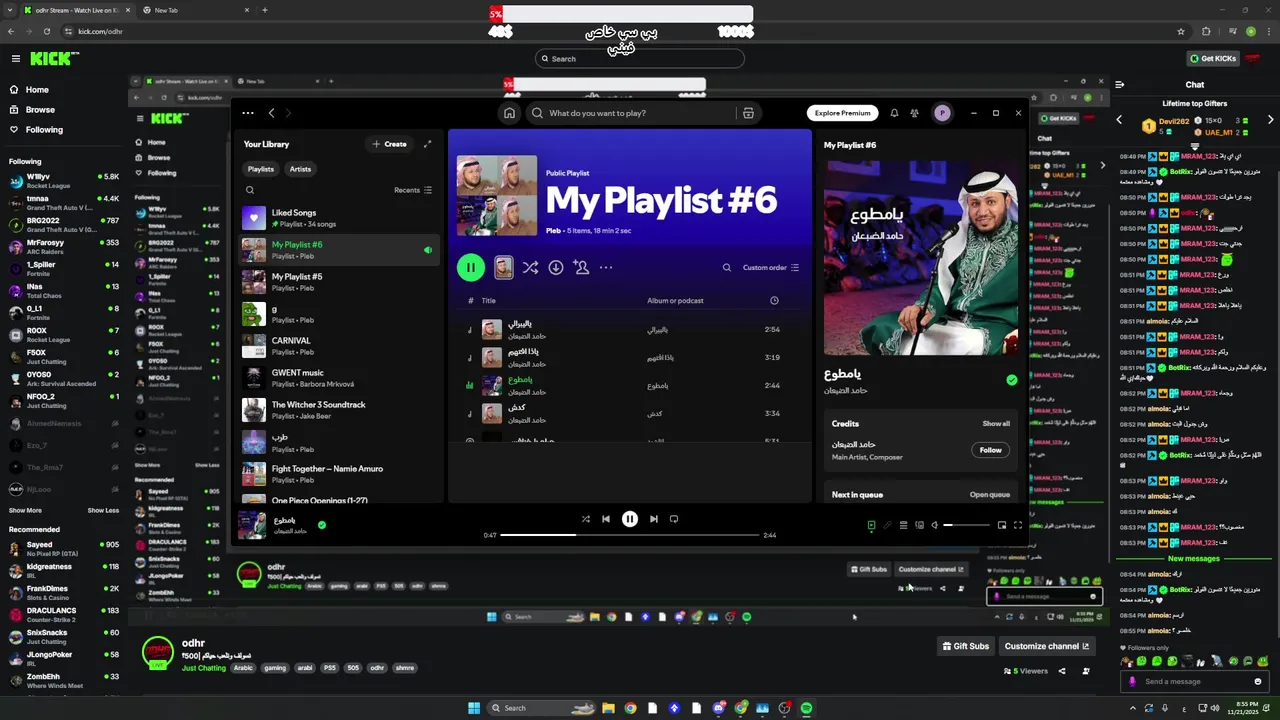This screenshot has height=720, width=1280.
Task: Search in Your Library magnifier
Action: pos(250,190)
